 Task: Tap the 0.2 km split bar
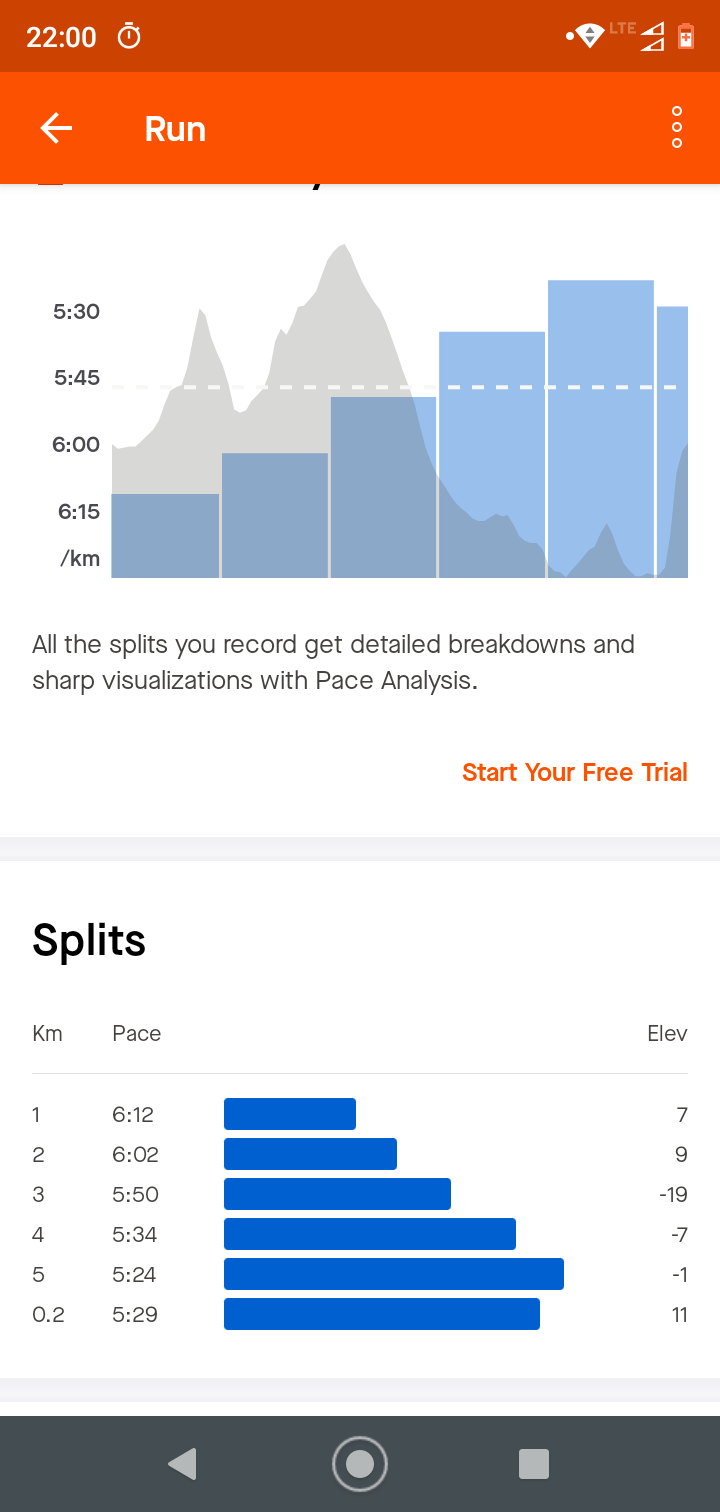tap(381, 1314)
